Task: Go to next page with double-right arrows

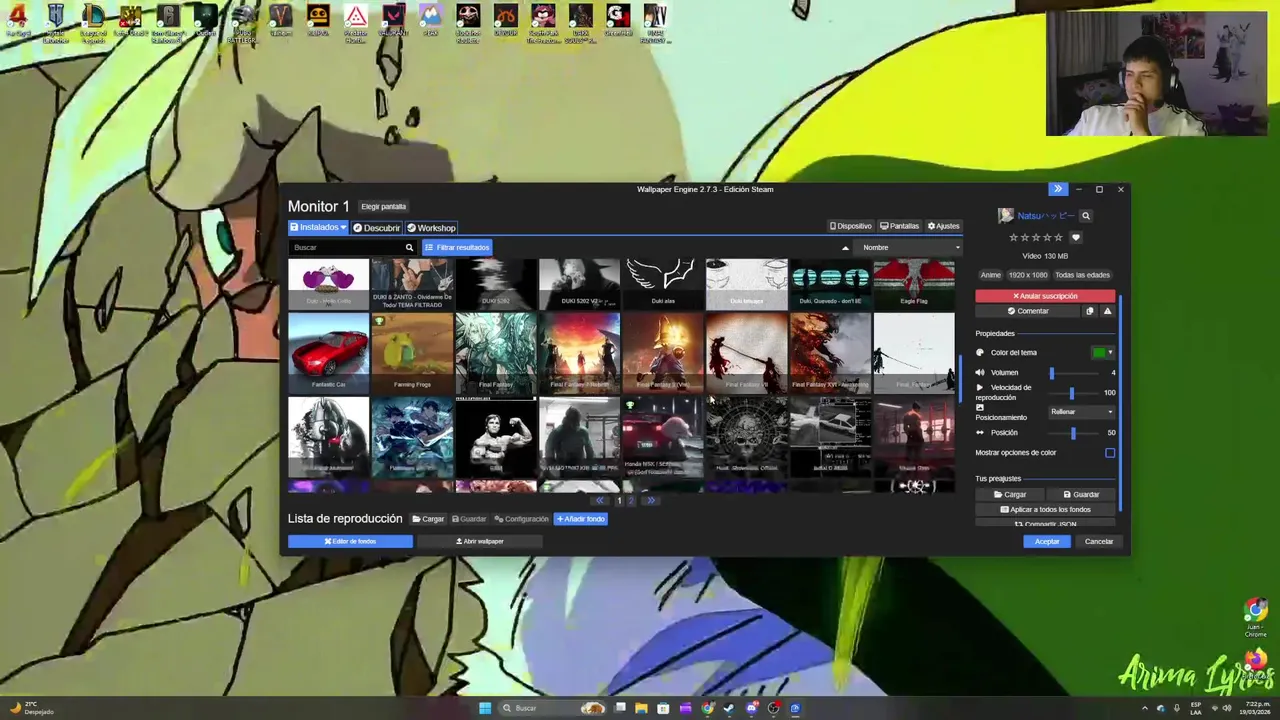Action: click(650, 501)
